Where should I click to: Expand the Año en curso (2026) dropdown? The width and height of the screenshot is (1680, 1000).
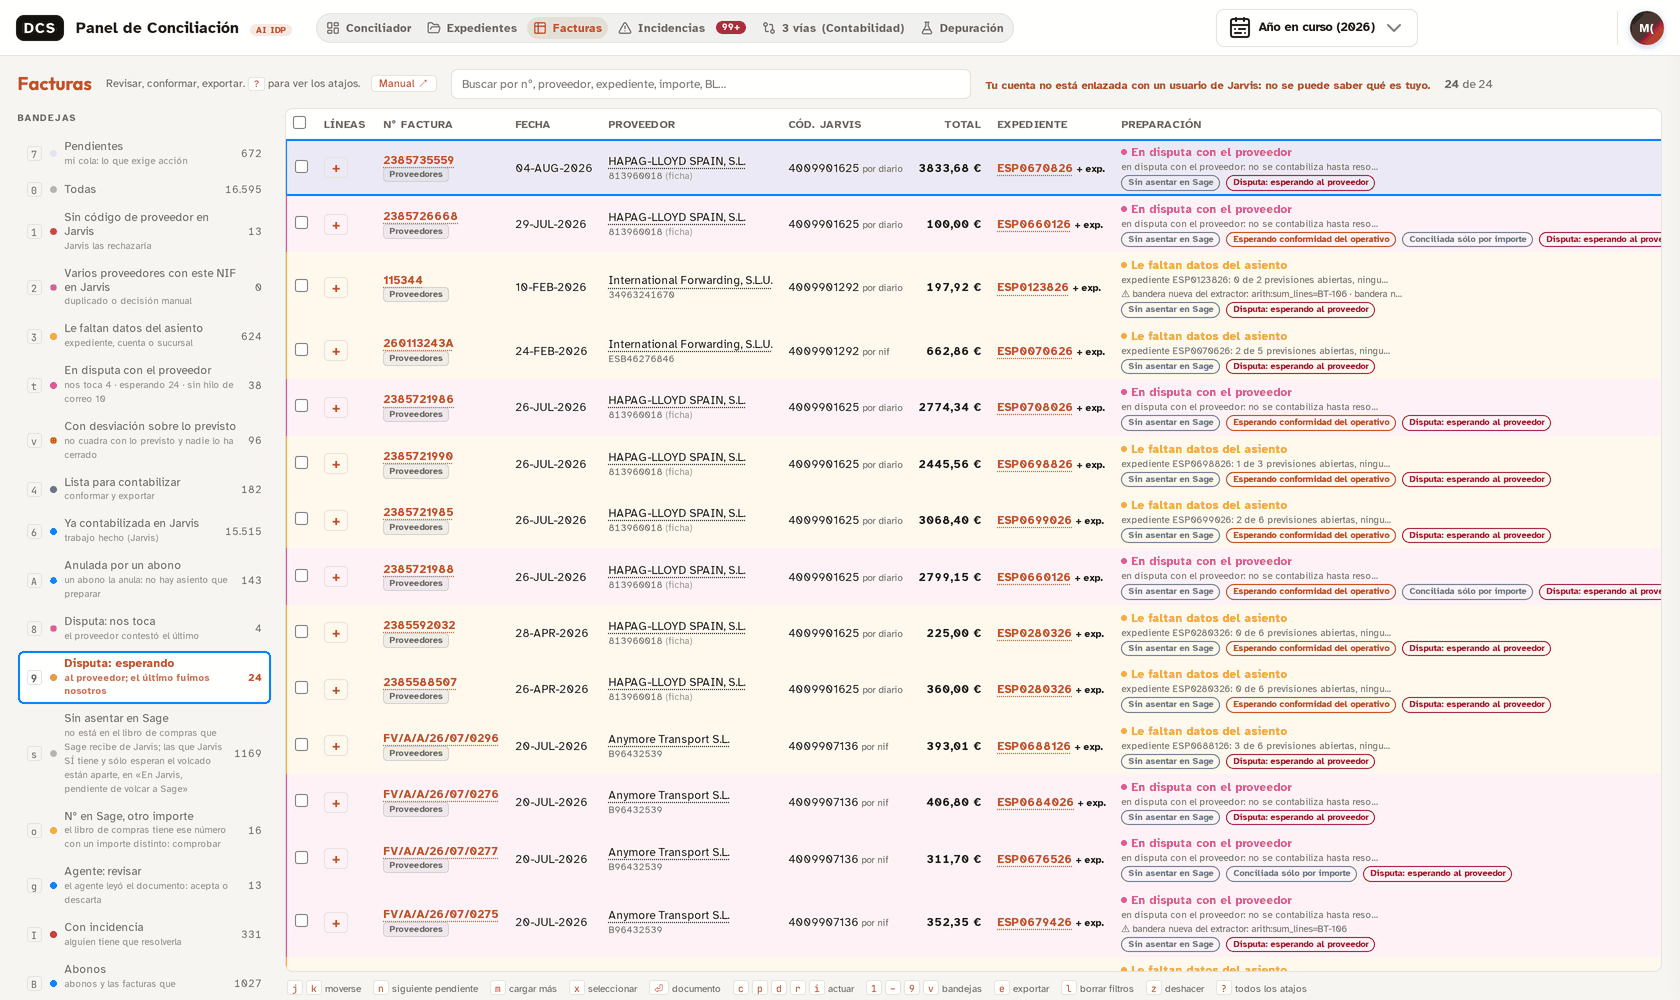pyautogui.click(x=1316, y=28)
